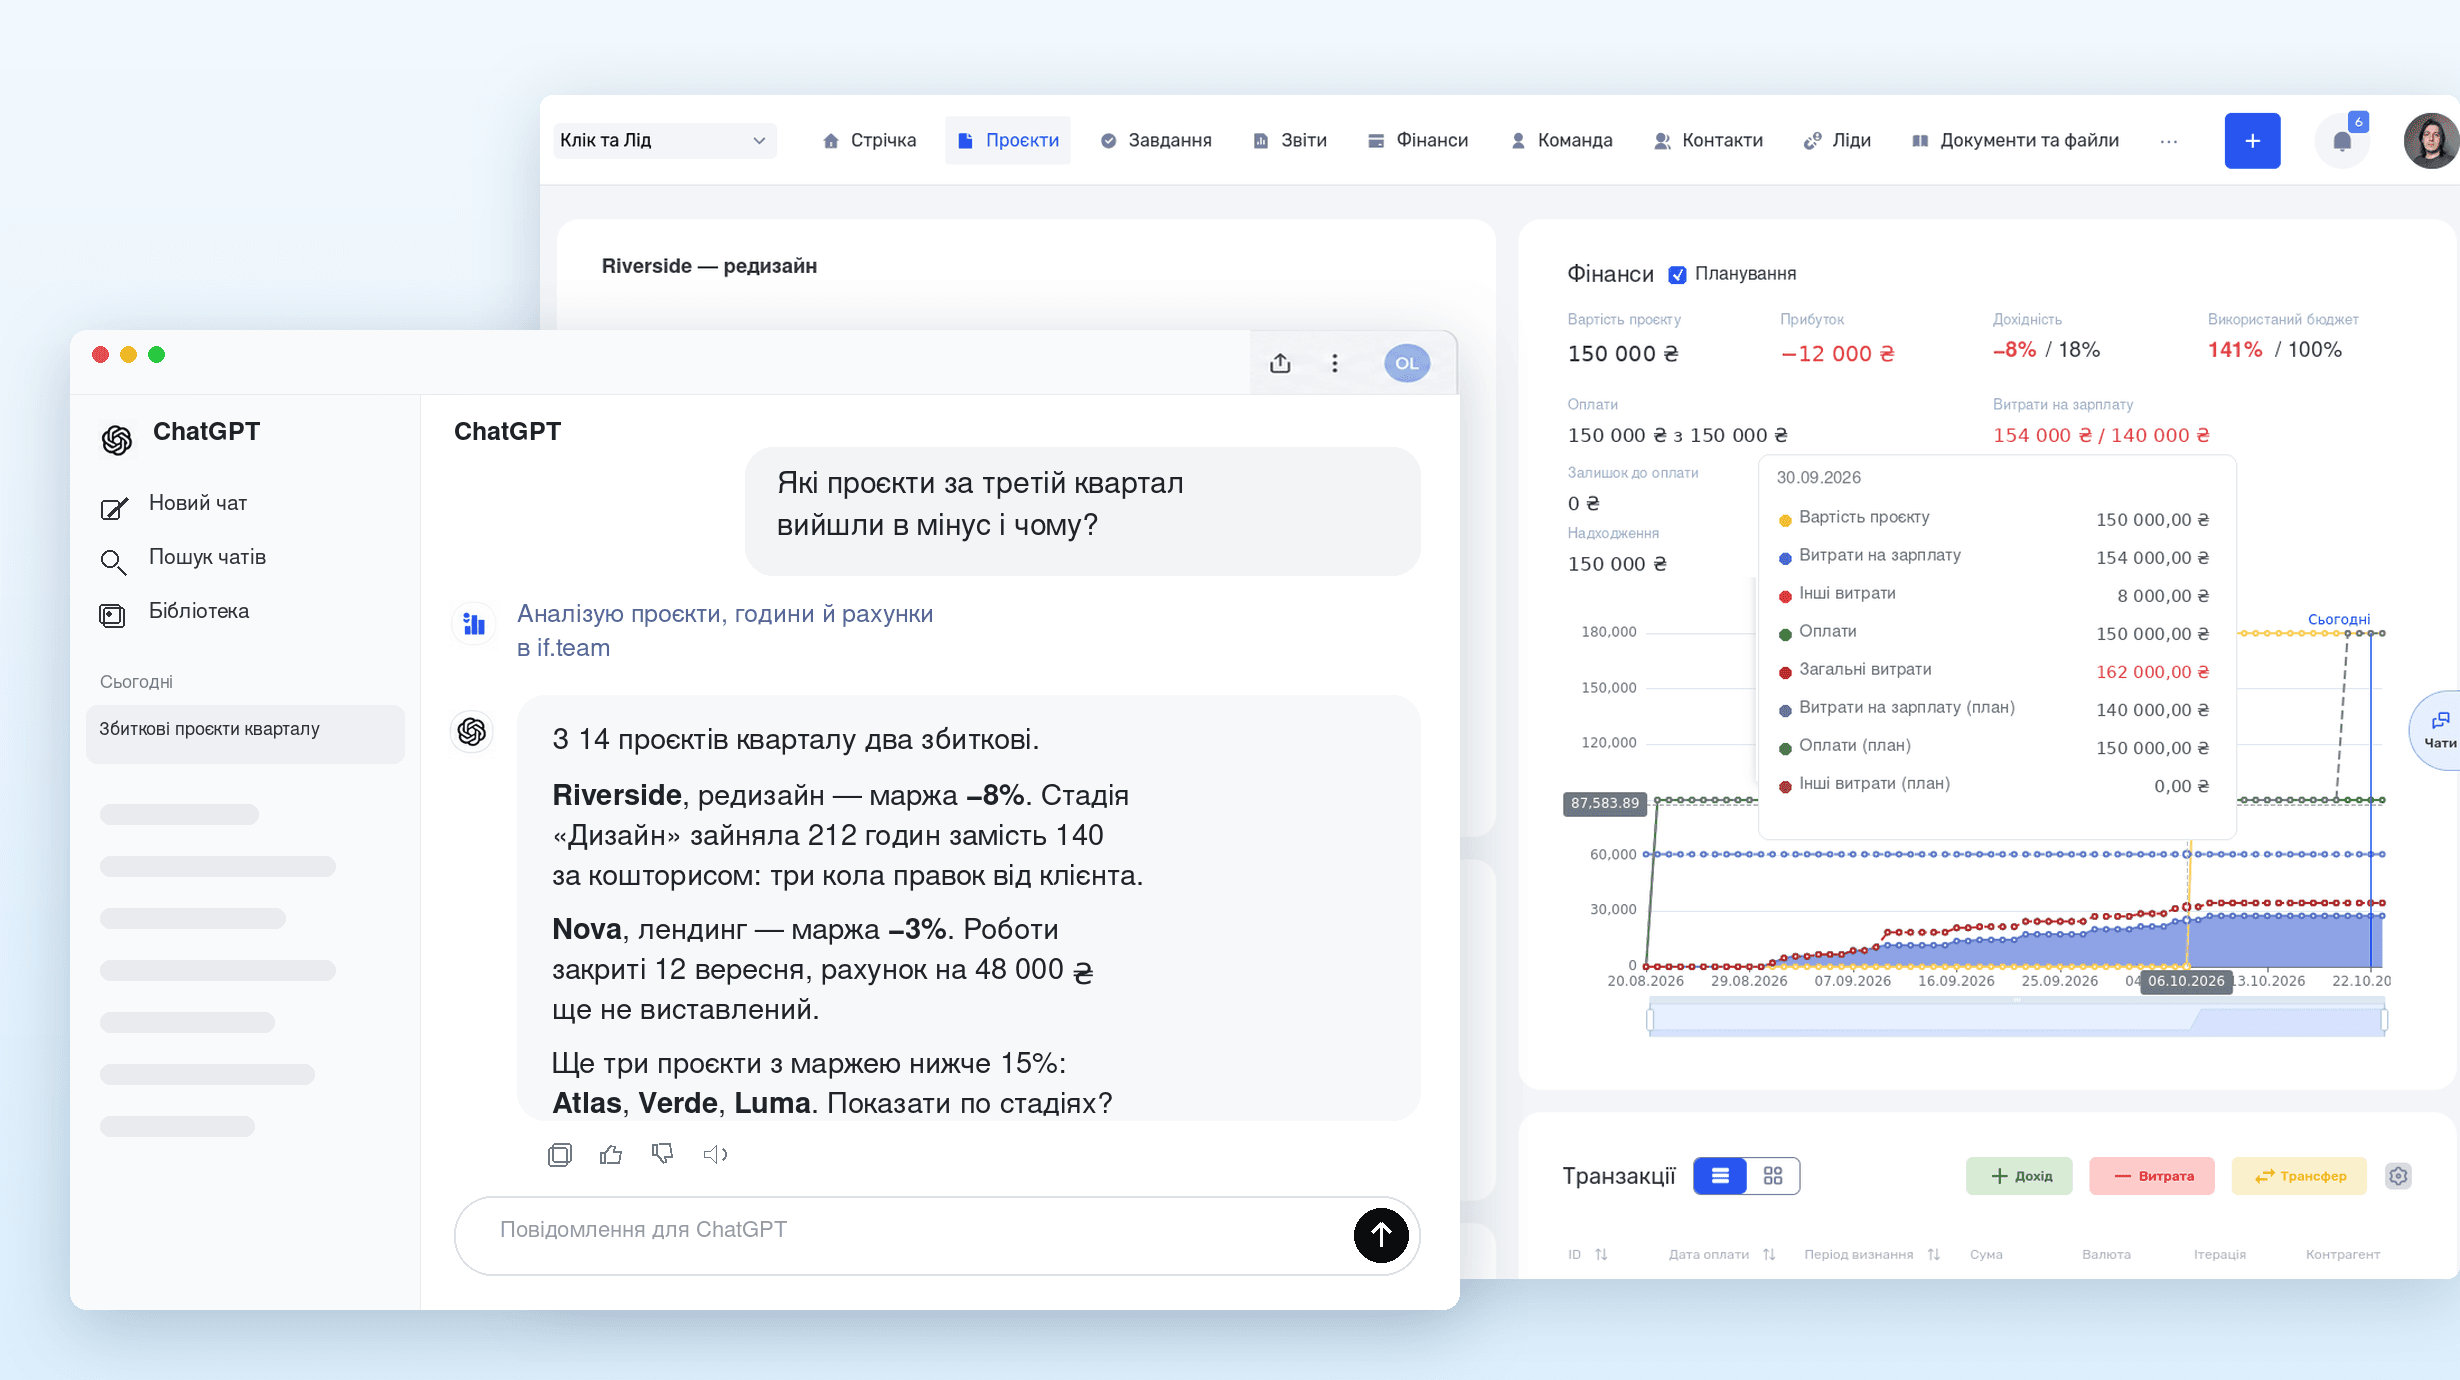Open the profile photo in if.team

[x=2431, y=141]
